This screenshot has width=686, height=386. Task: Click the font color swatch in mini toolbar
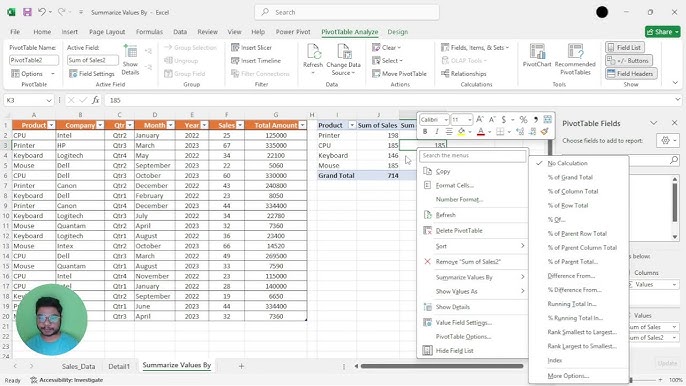coord(481,131)
